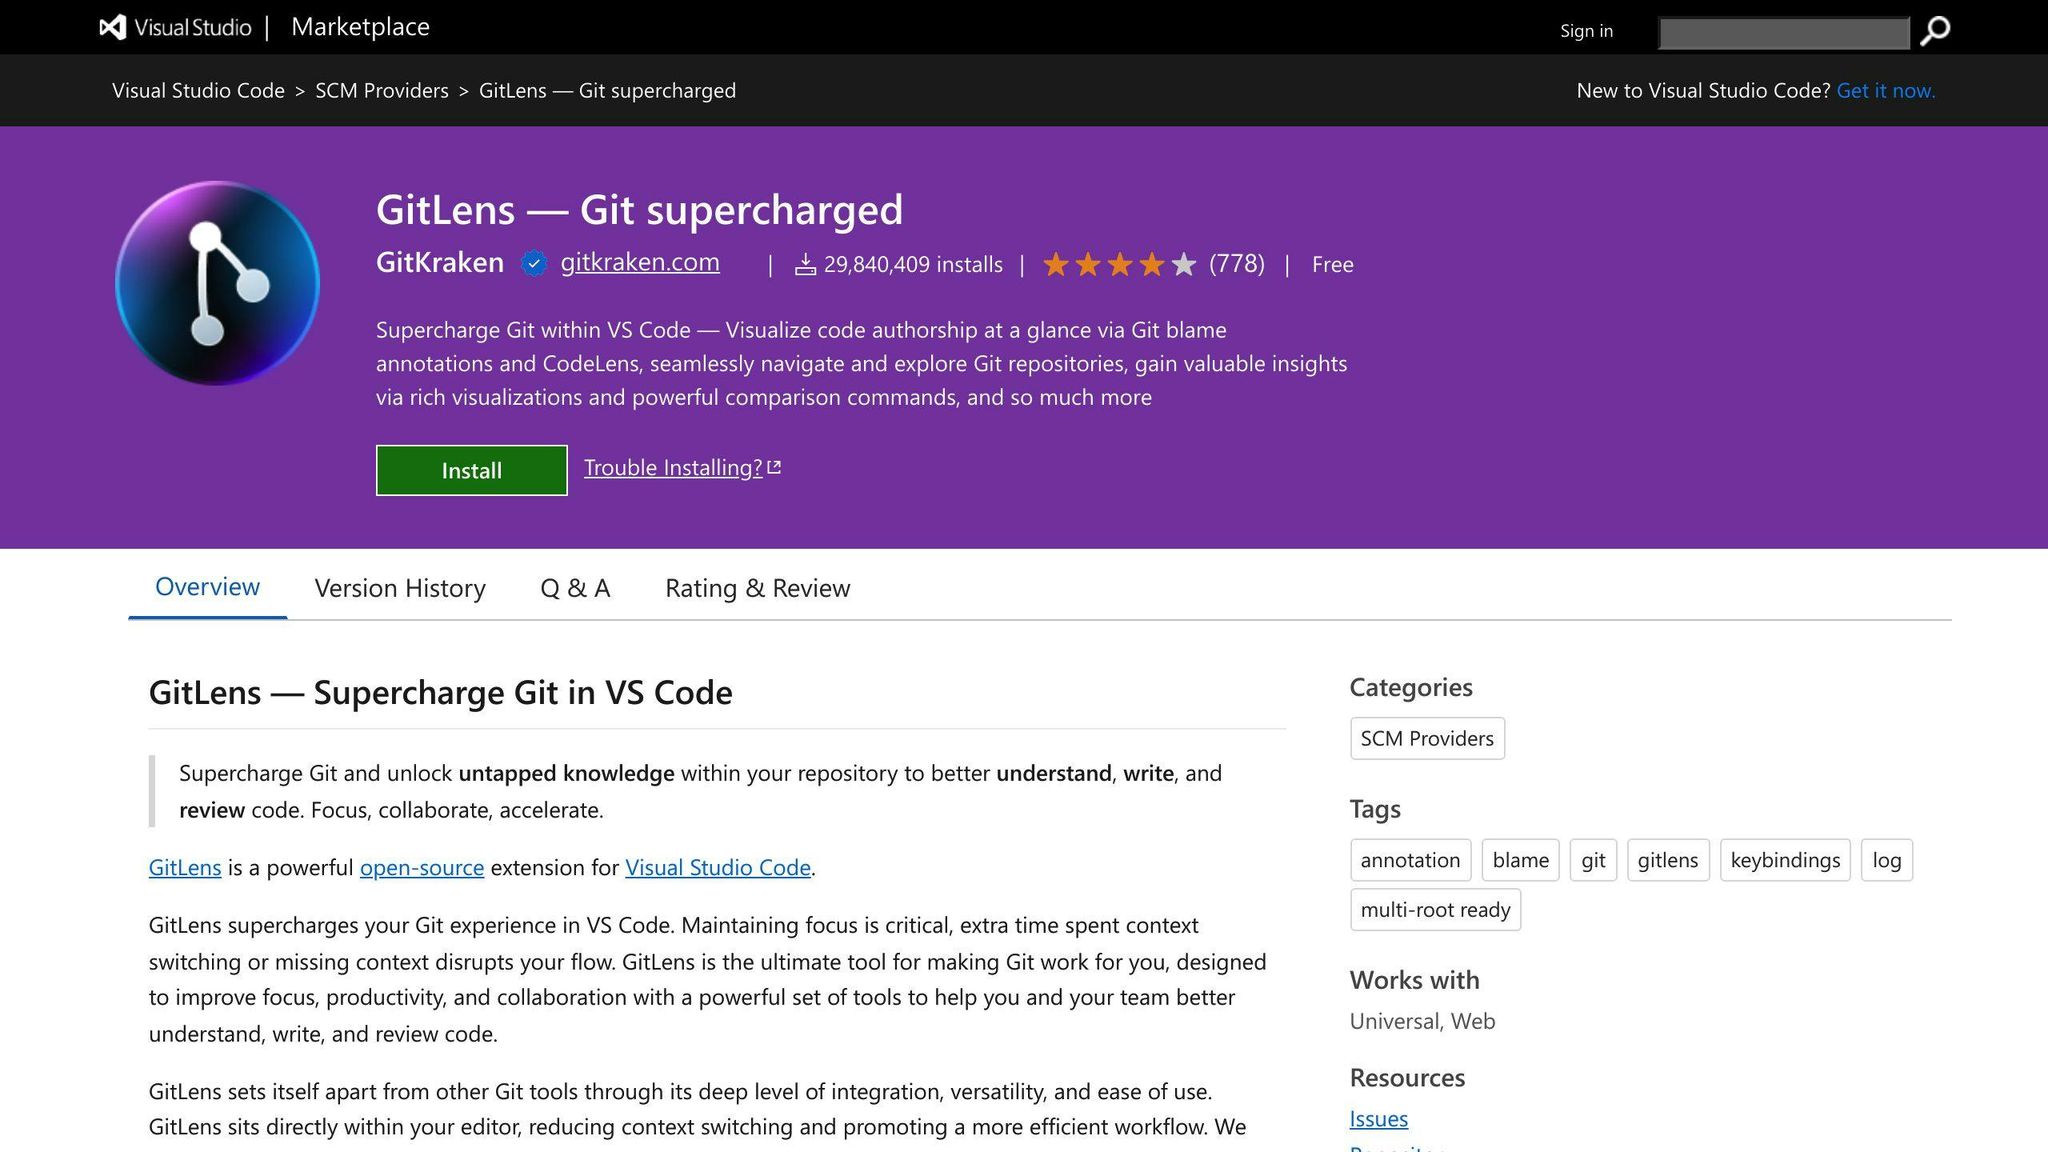This screenshot has width=2048, height=1152.
Task: Click the external link icon after Trouble Installing
Action: pos(774,467)
